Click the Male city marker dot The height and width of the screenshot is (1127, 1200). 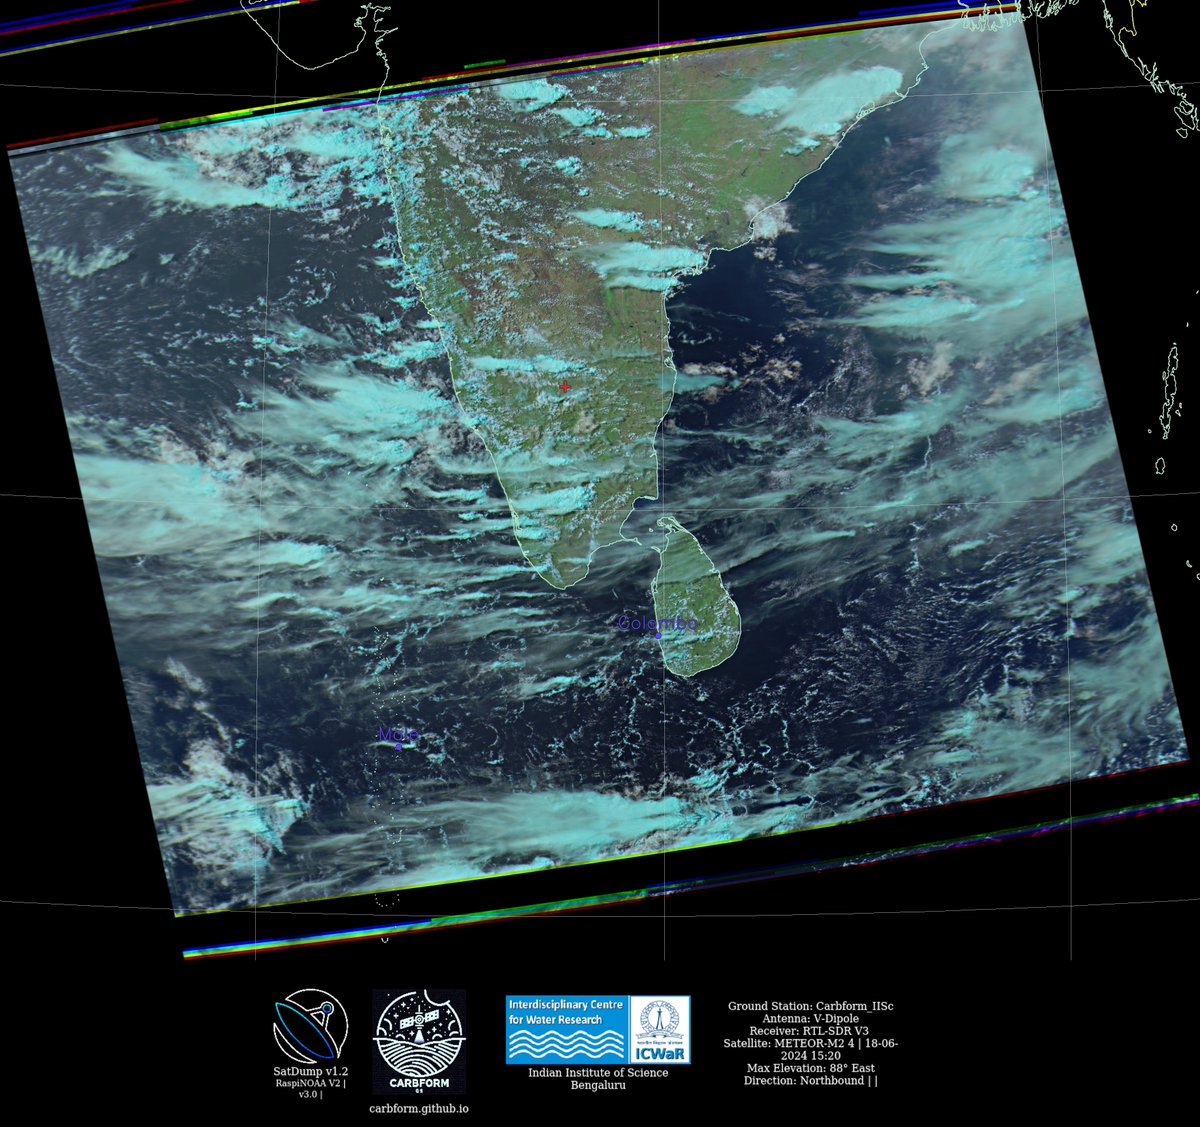(x=398, y=747)
